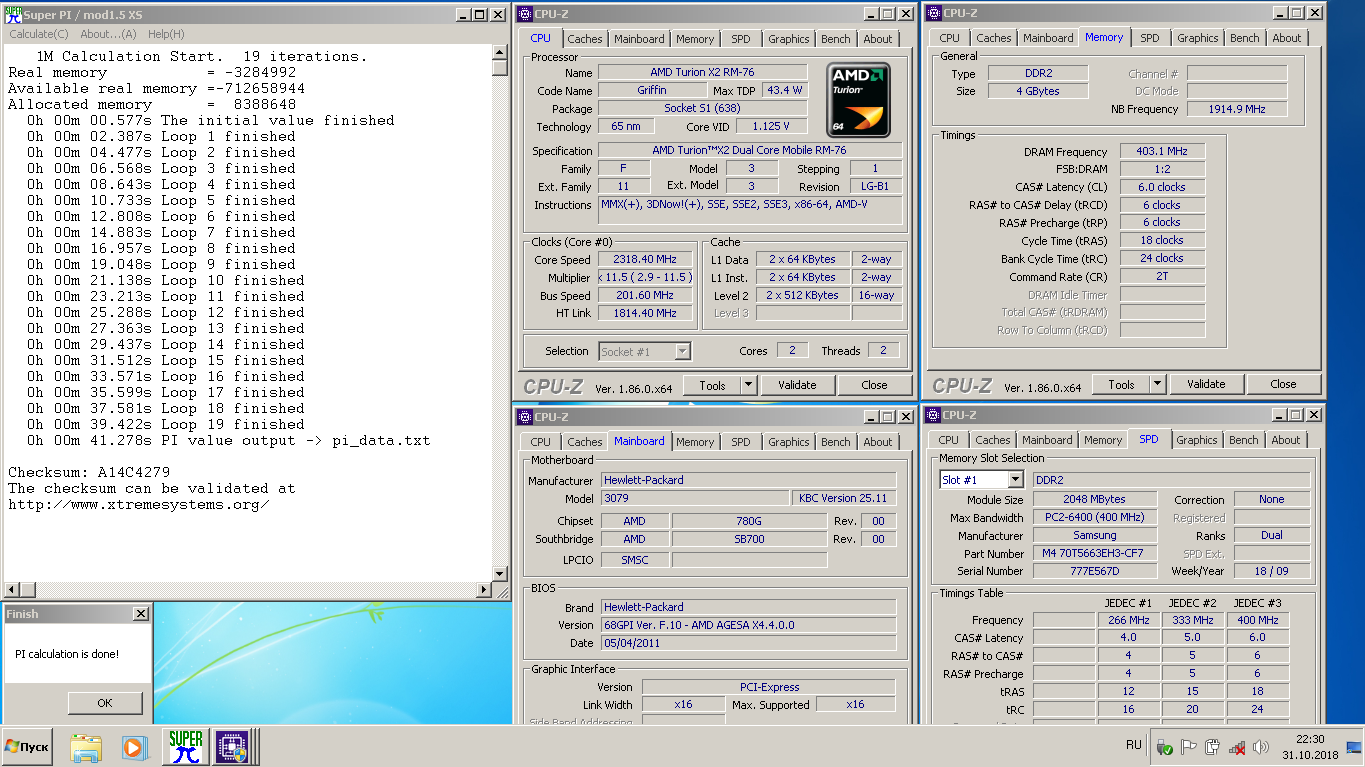Click the scroll-left arrow in the Super PI window
The image size is (1365, 767).
[11, 589]
